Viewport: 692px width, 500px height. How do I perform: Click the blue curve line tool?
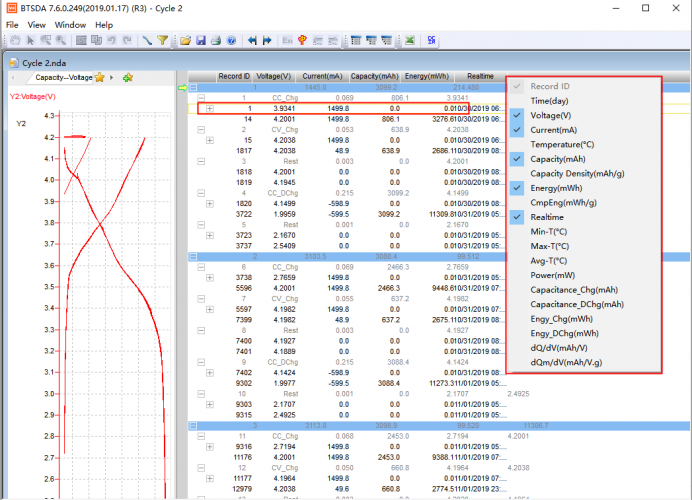[x=147, y=41]
